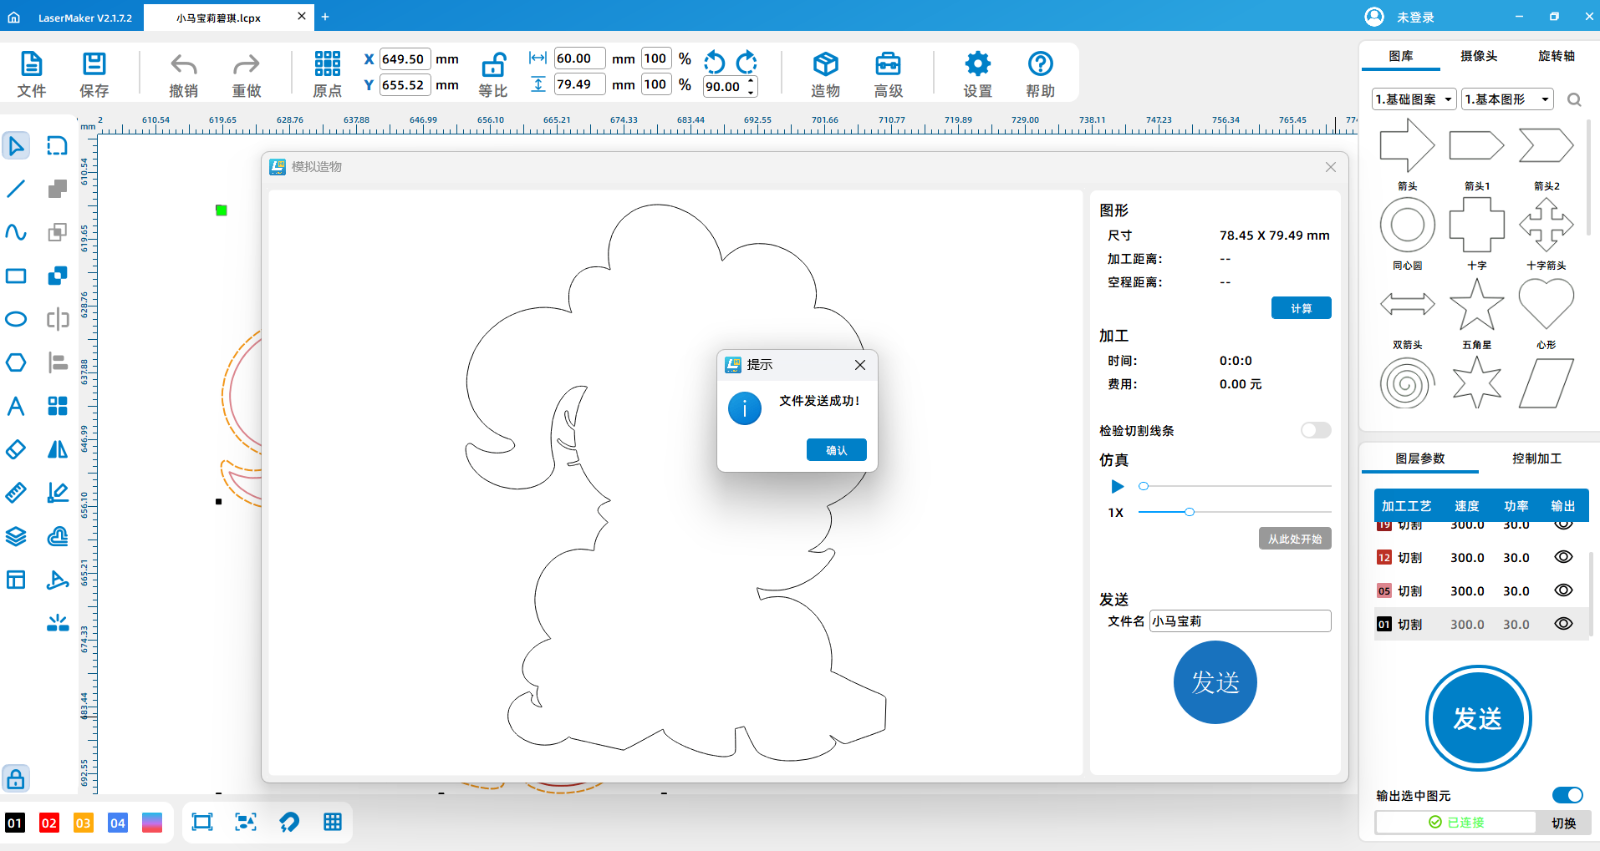Click the rotation angle stepper arrows
Screen dimensions: 1600x851
[x=751, y=87]
